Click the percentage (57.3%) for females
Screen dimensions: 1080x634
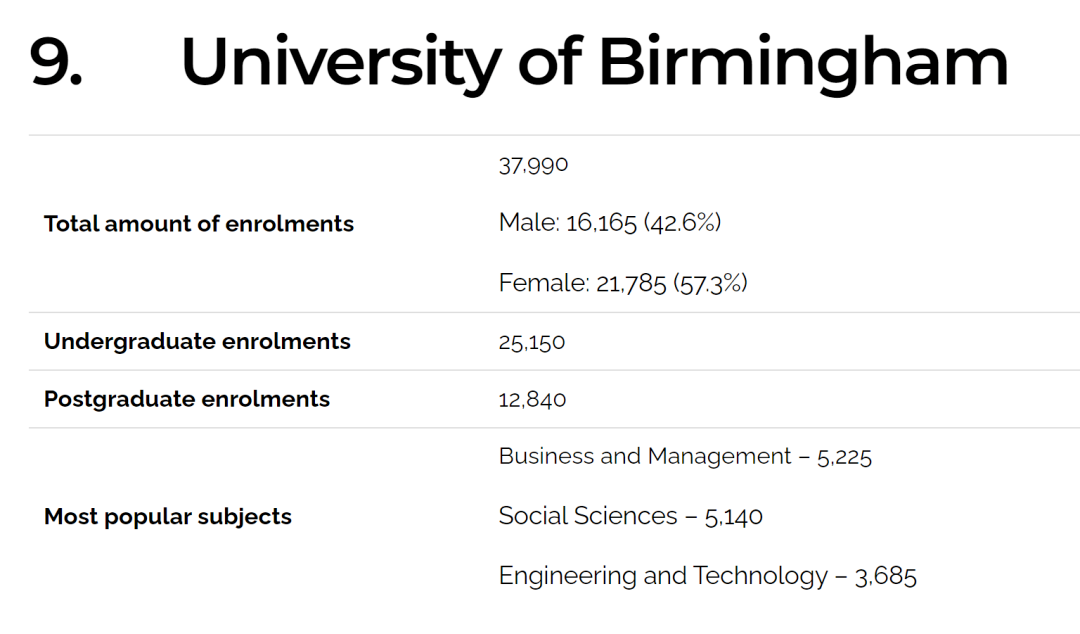pos(710,283)
